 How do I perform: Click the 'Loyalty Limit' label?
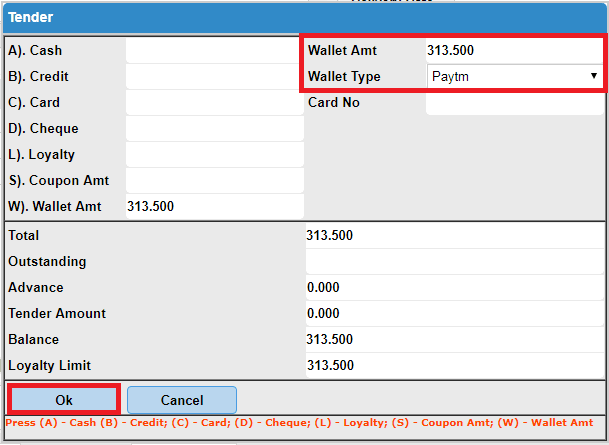click(x=50, y=365)
